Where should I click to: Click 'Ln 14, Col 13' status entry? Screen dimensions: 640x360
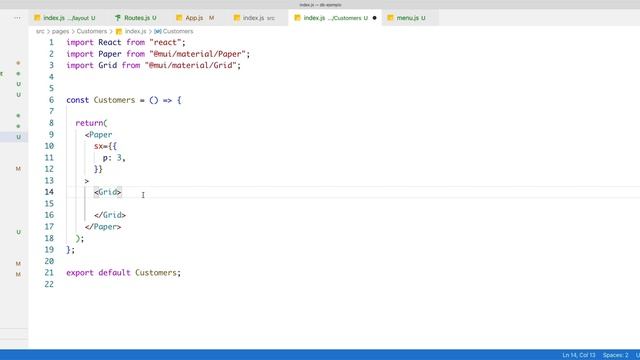578,355
